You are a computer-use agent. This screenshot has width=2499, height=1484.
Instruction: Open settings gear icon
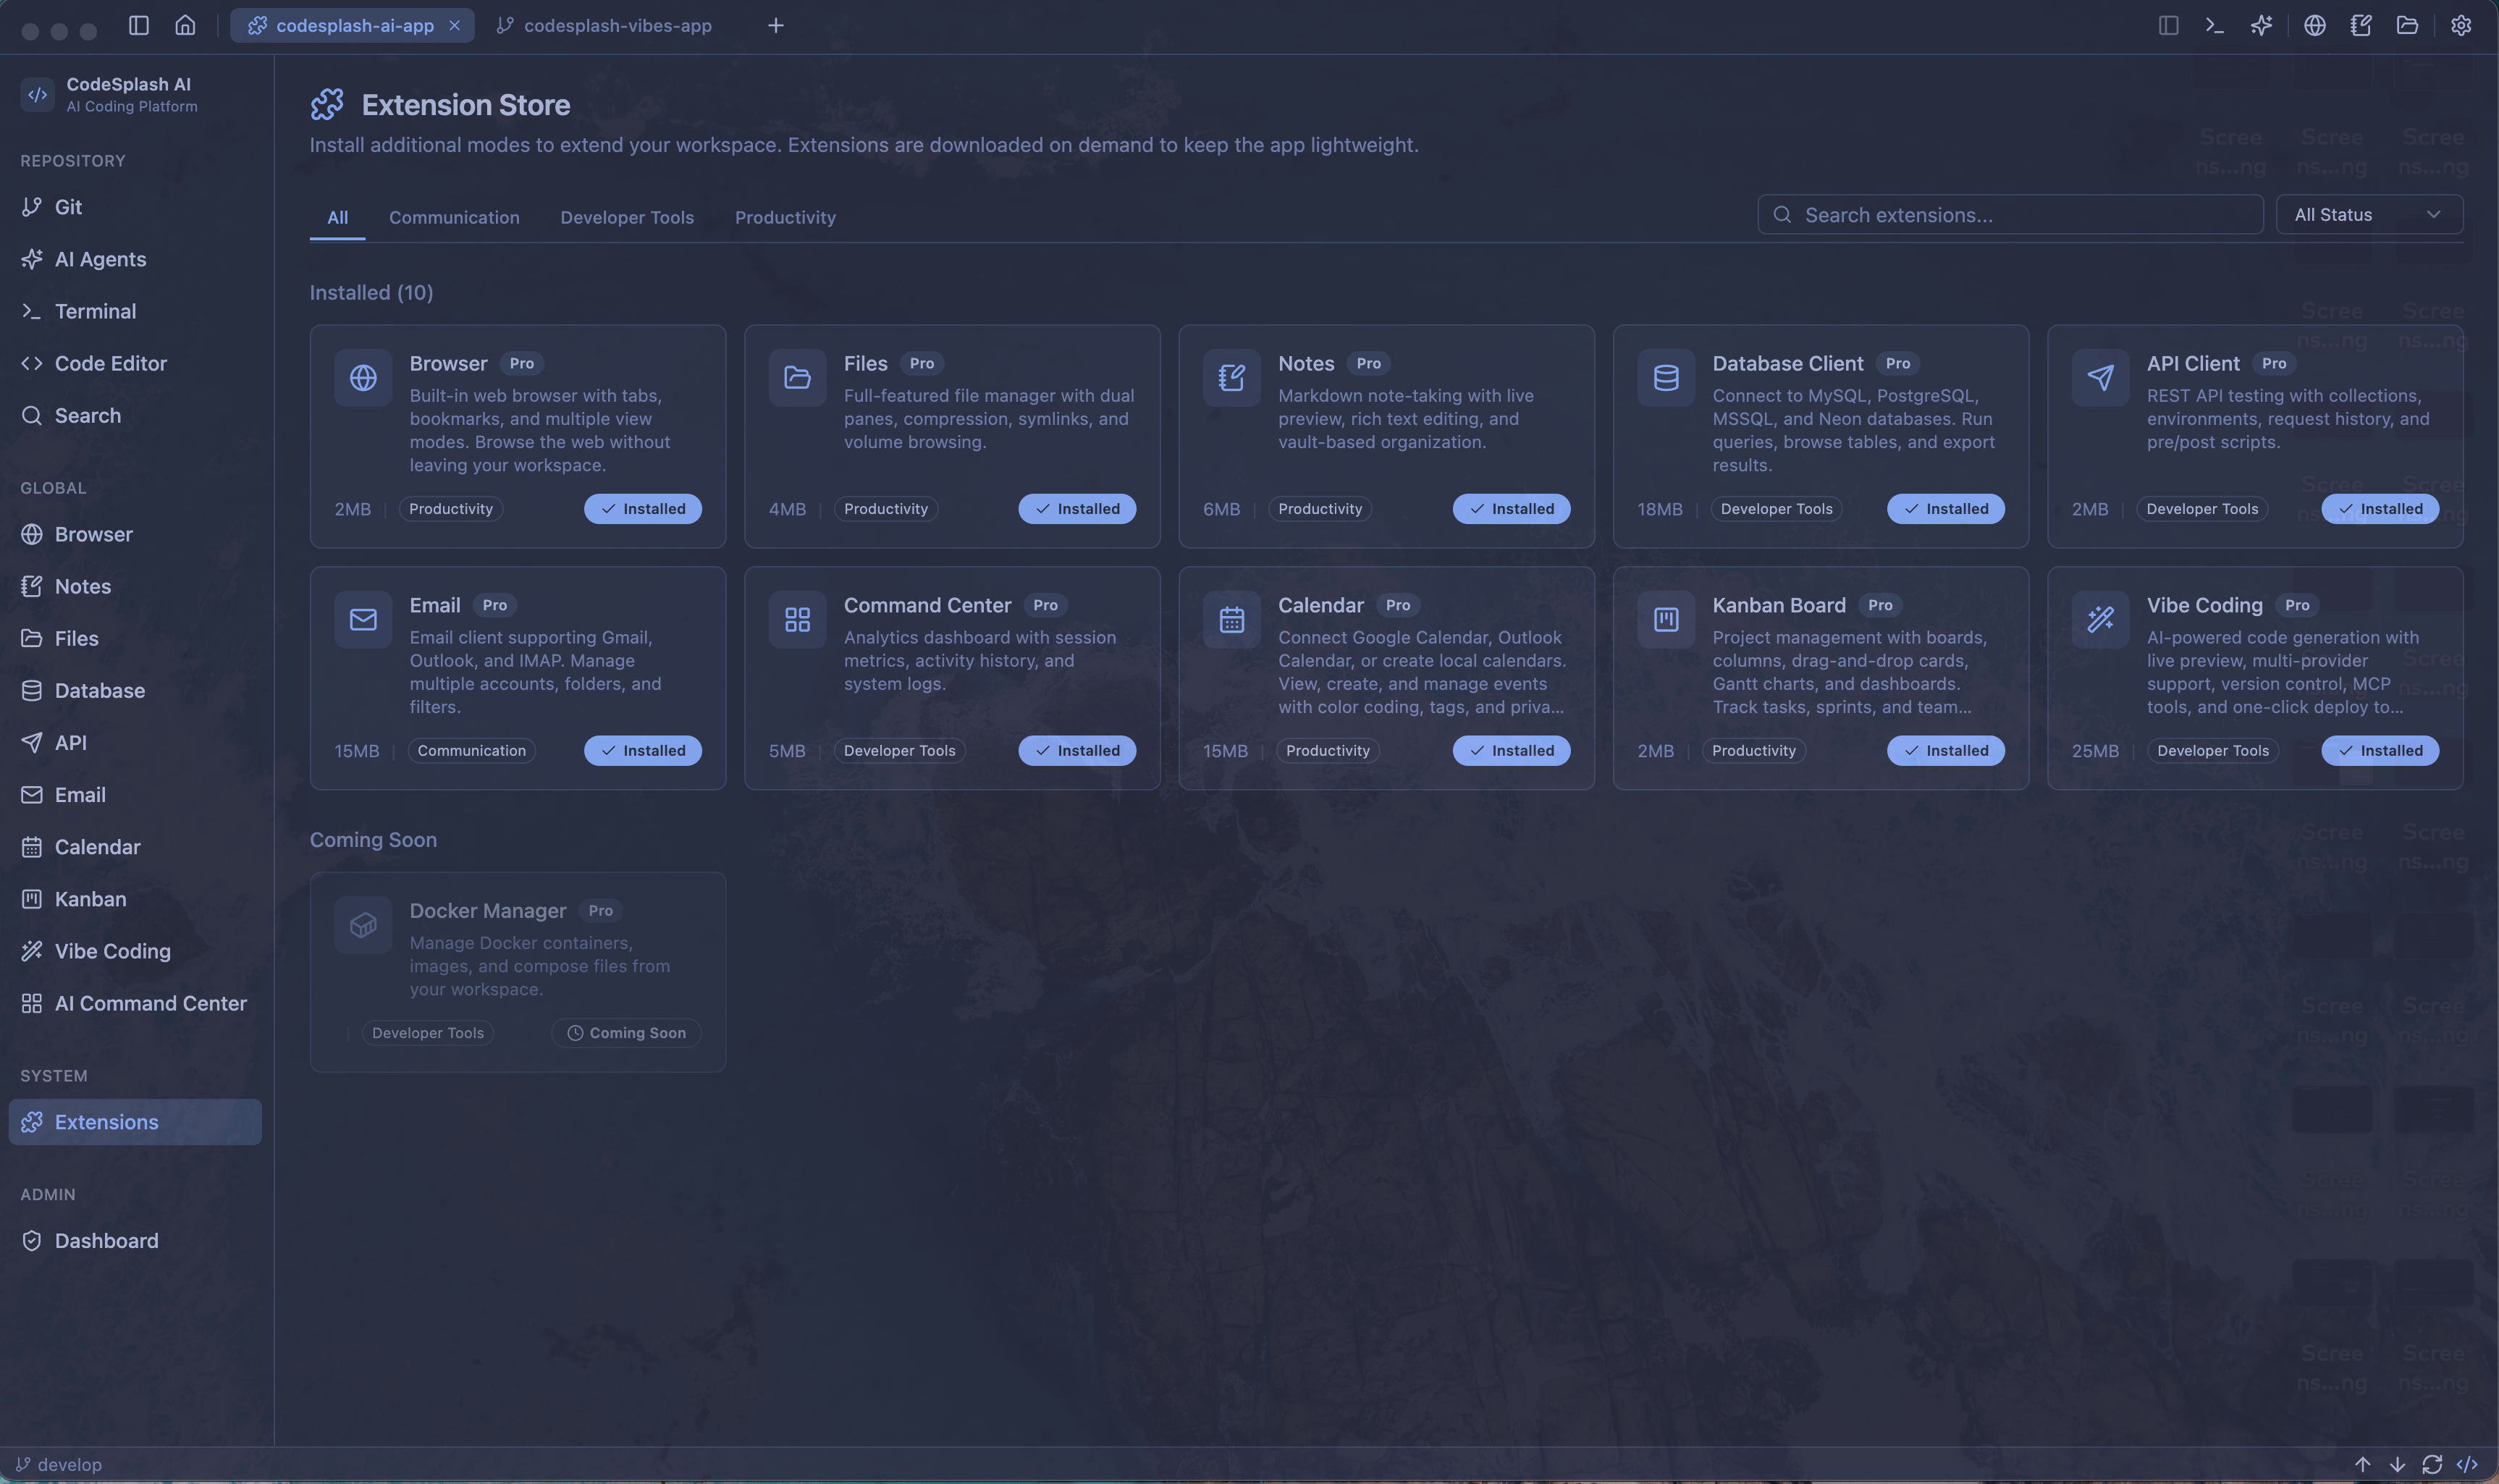[x=2460, y=25]
